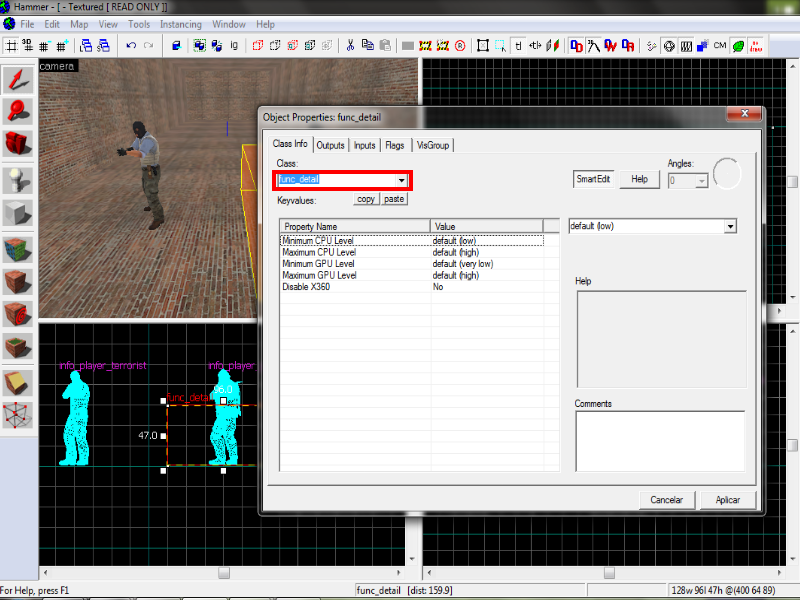This screenshot has height=600, width=800.
Task: Click bottom-left 2D view horizontal scrollbar thumb
Action: click(x=224, y=573)
